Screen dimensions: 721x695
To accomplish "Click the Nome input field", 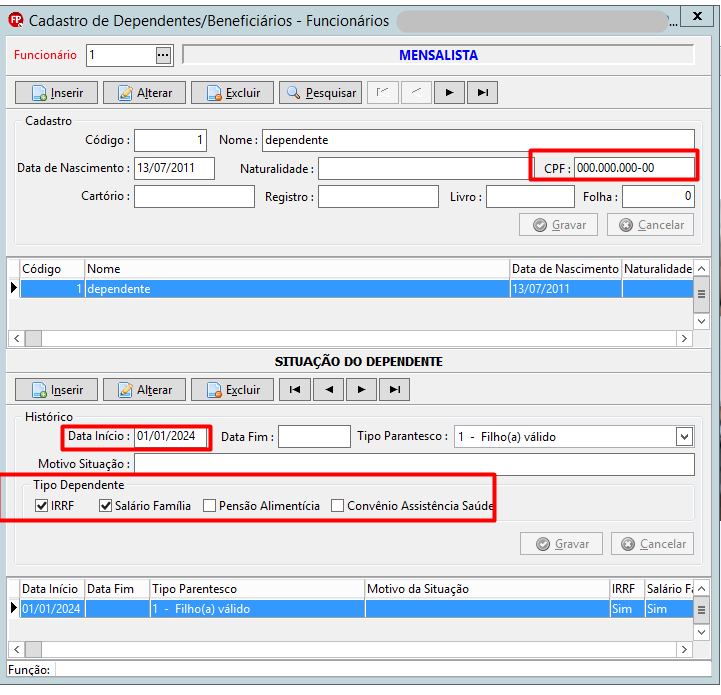I will 478,140.
